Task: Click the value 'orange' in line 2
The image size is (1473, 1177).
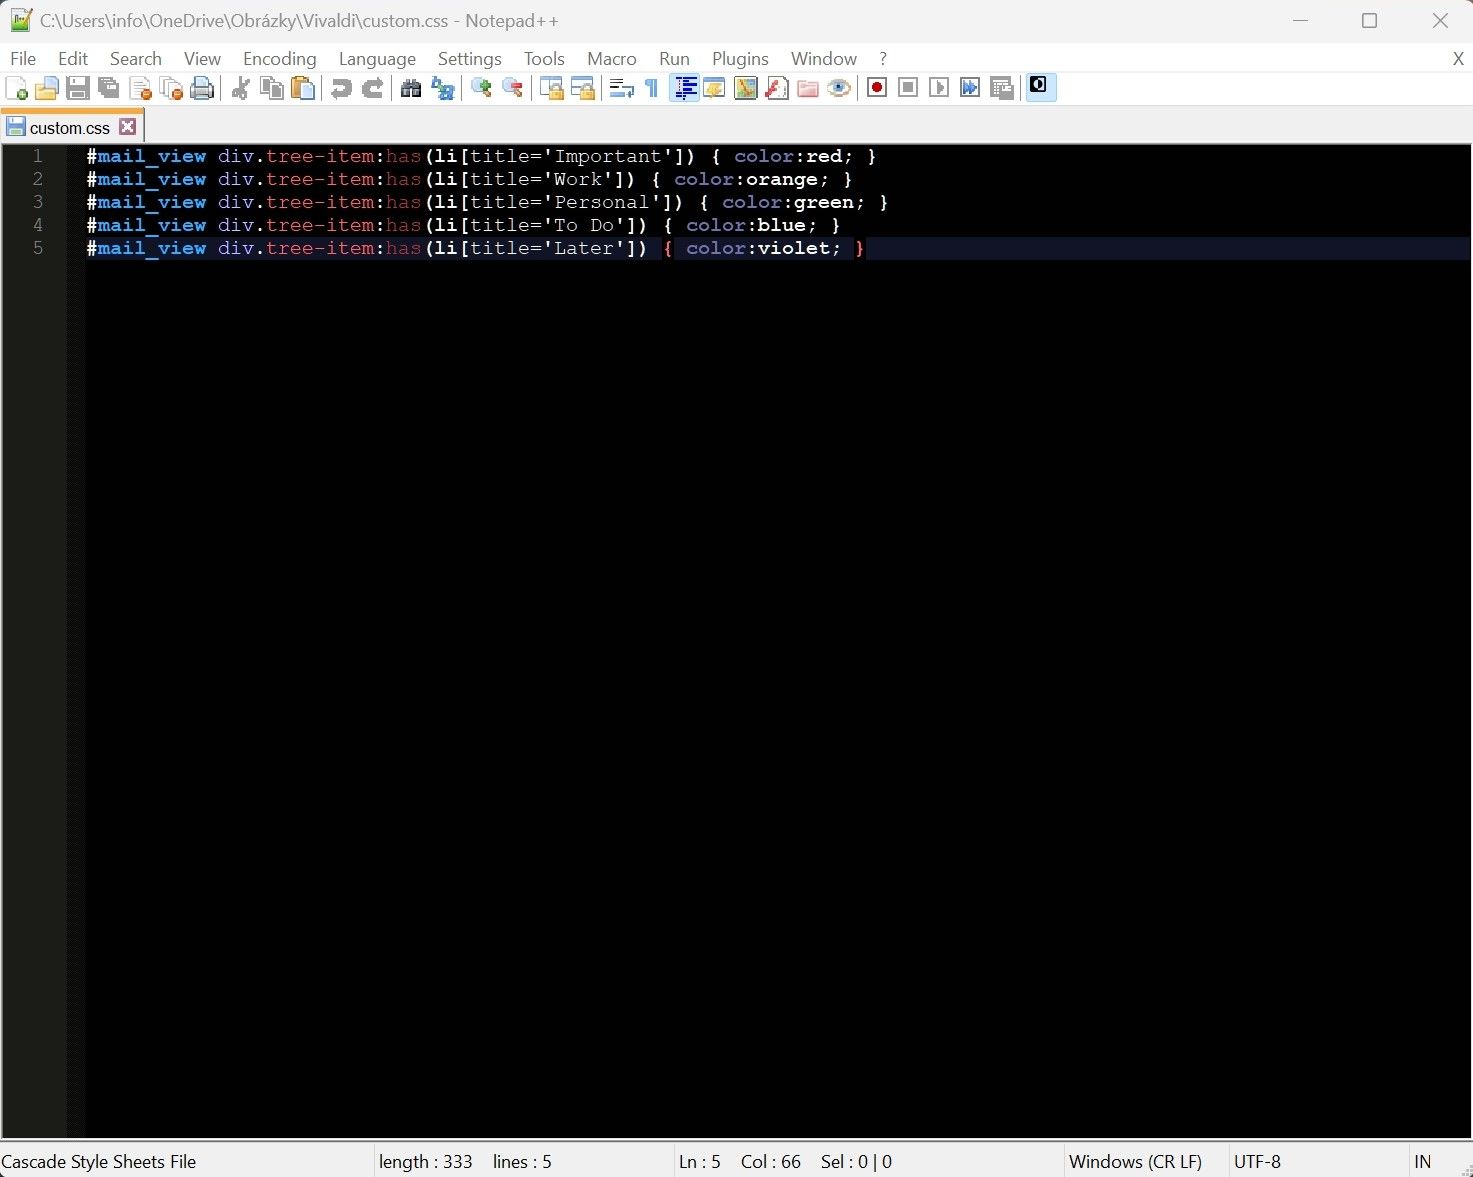Action: [x=782, y=180]
